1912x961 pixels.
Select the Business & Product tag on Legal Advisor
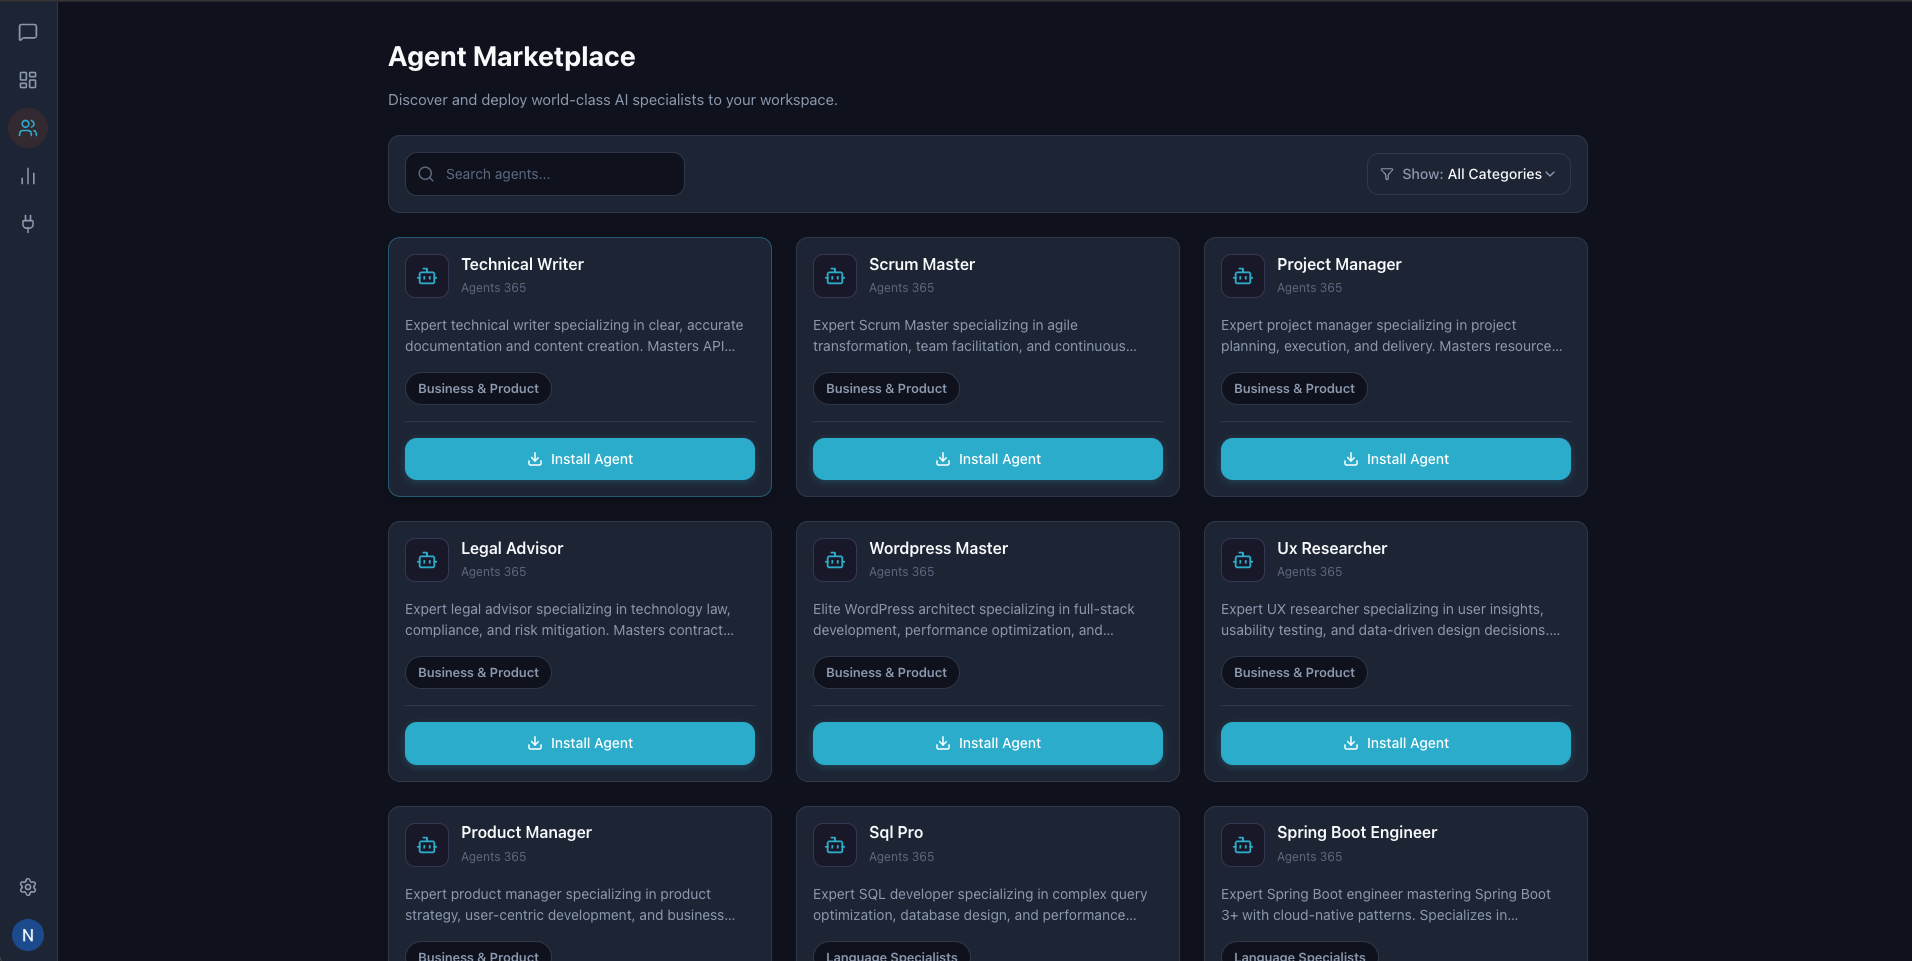[x=478, y=672]
